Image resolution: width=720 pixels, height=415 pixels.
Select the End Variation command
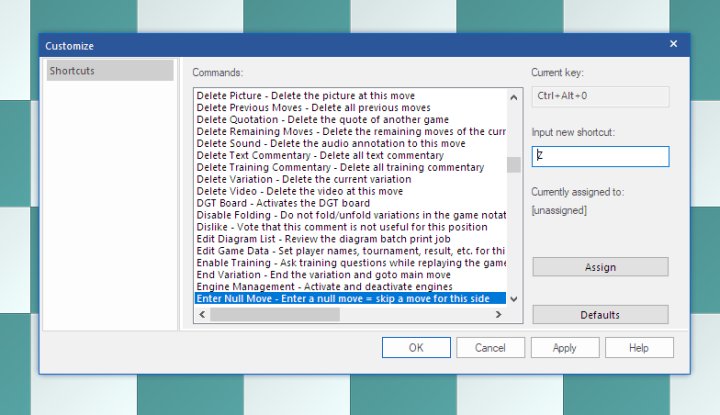[351, 275]
